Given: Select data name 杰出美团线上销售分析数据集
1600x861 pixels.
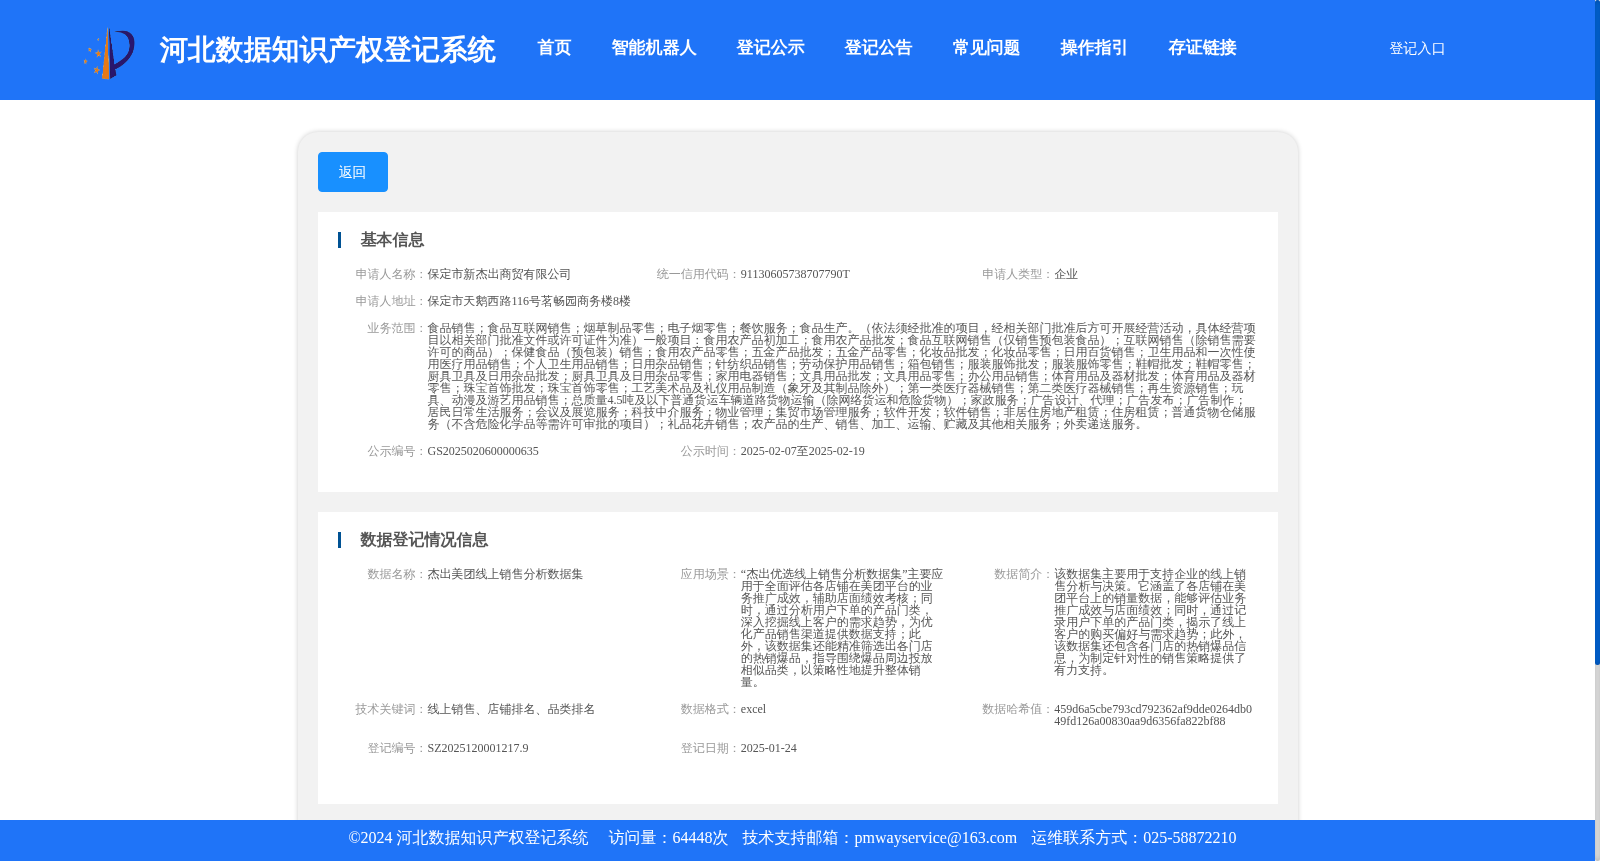Looking at the screenshot, I should 505,574.
